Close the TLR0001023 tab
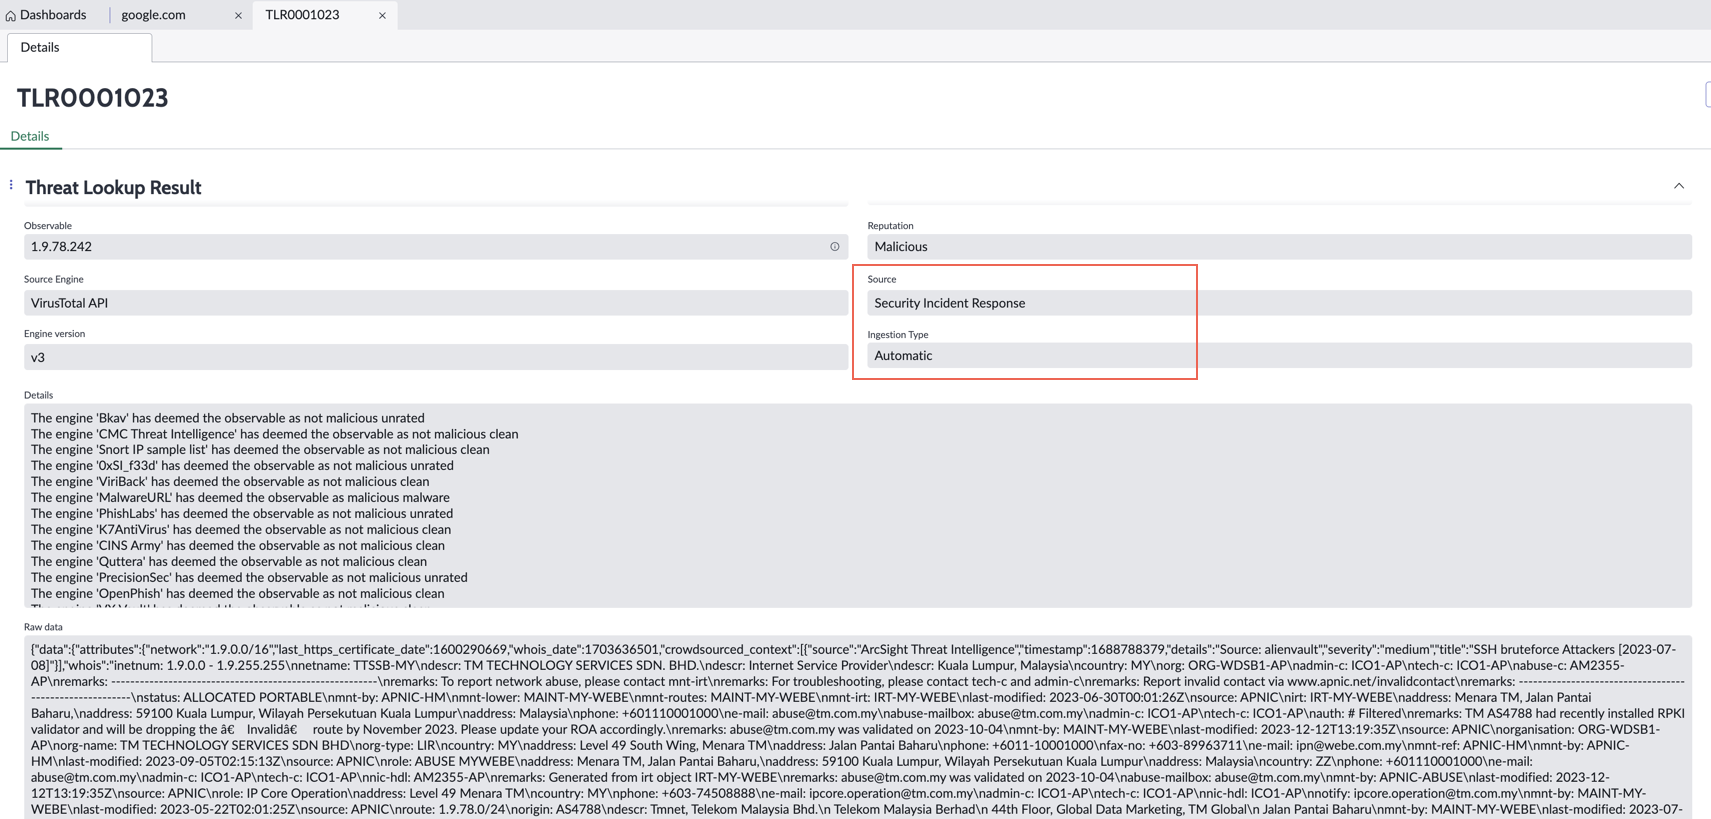Image resolution: width=1711 pixels, height=819 pixels. click(x=382, y=15)
